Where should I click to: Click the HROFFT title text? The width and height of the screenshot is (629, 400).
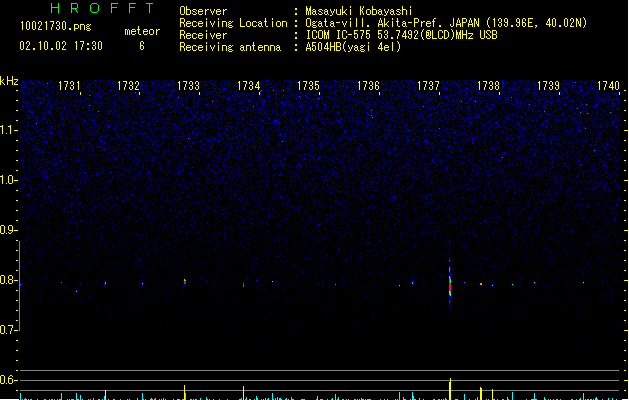pos(102,8)
